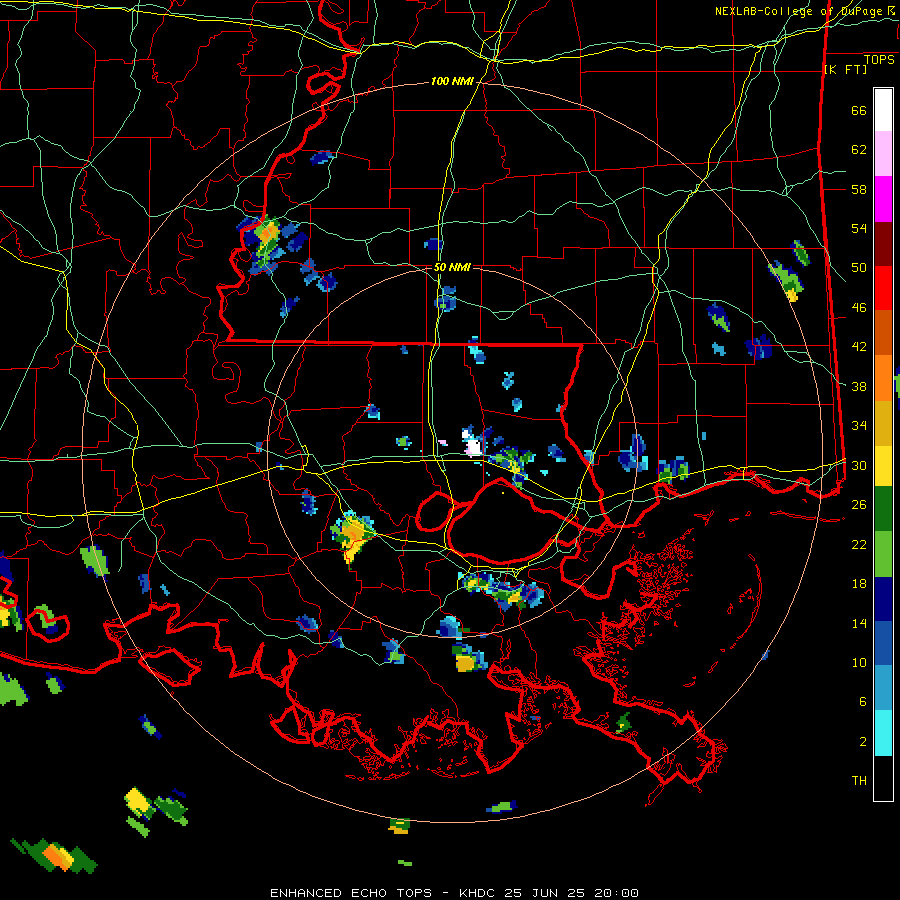Click the white swatch in the tops legend
This screenshot has width=900, height=900.
[x=883, y=110]
